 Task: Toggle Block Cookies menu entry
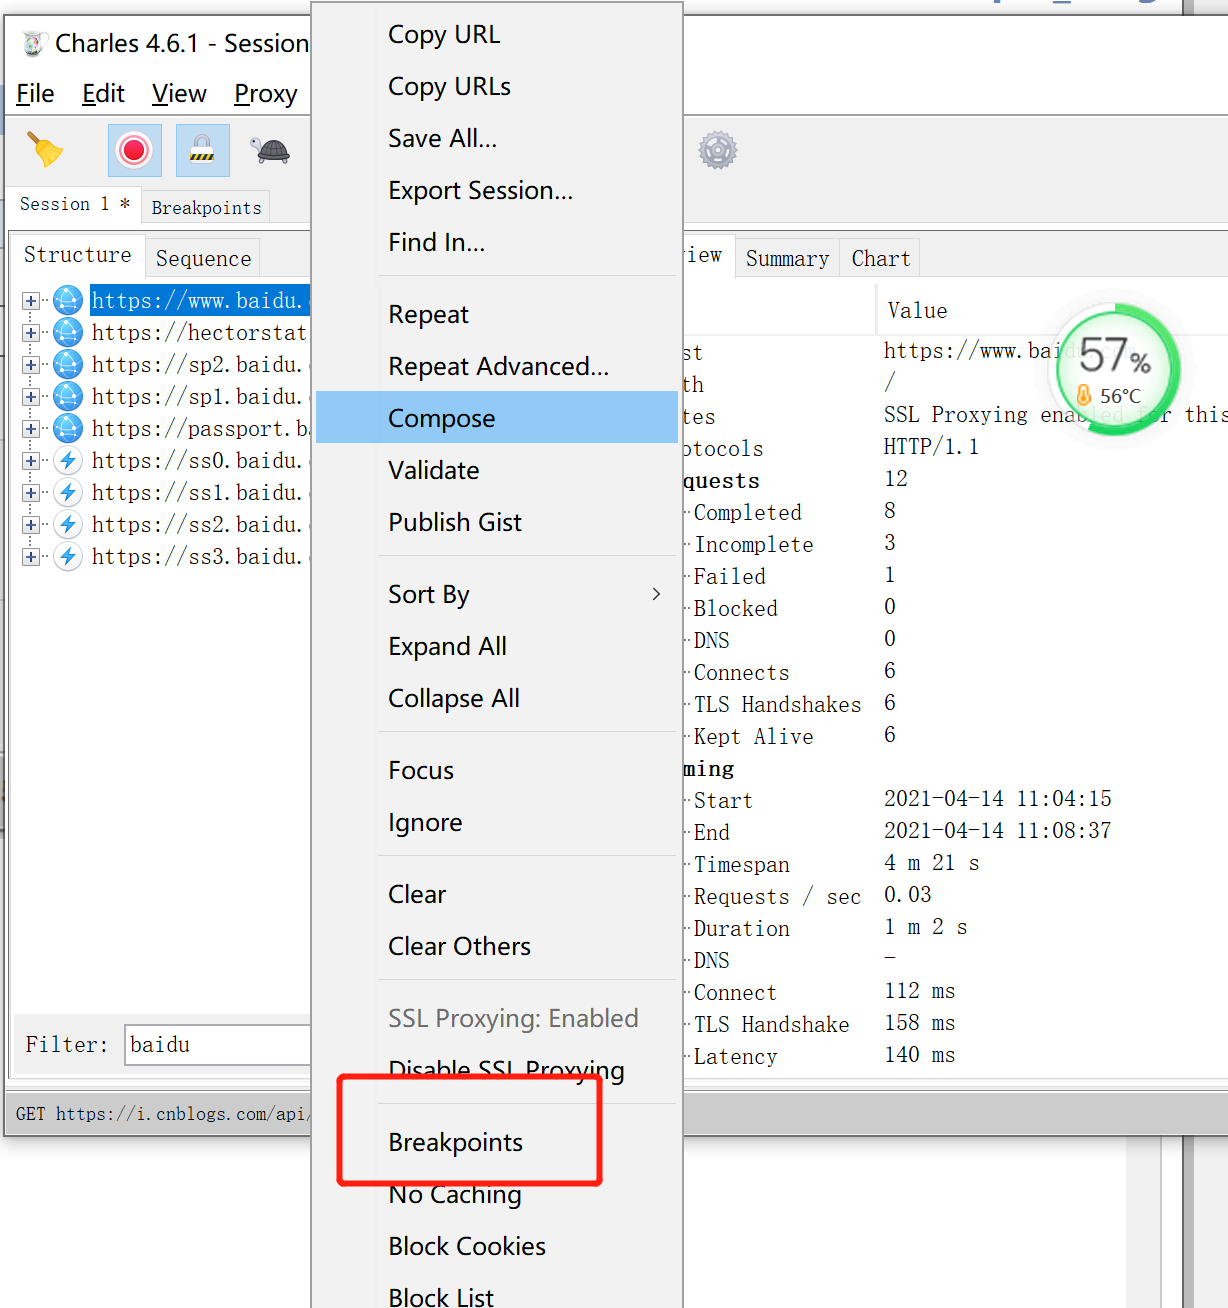pyautogui.click(x=496, y=1246)
